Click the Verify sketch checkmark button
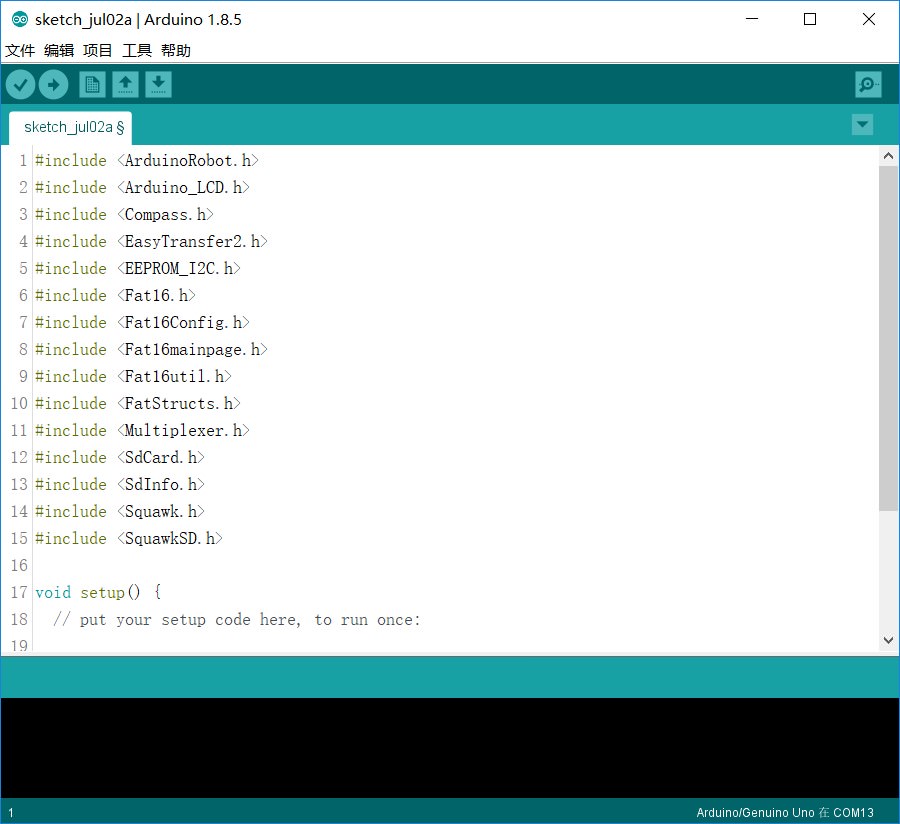 point(20,85)
